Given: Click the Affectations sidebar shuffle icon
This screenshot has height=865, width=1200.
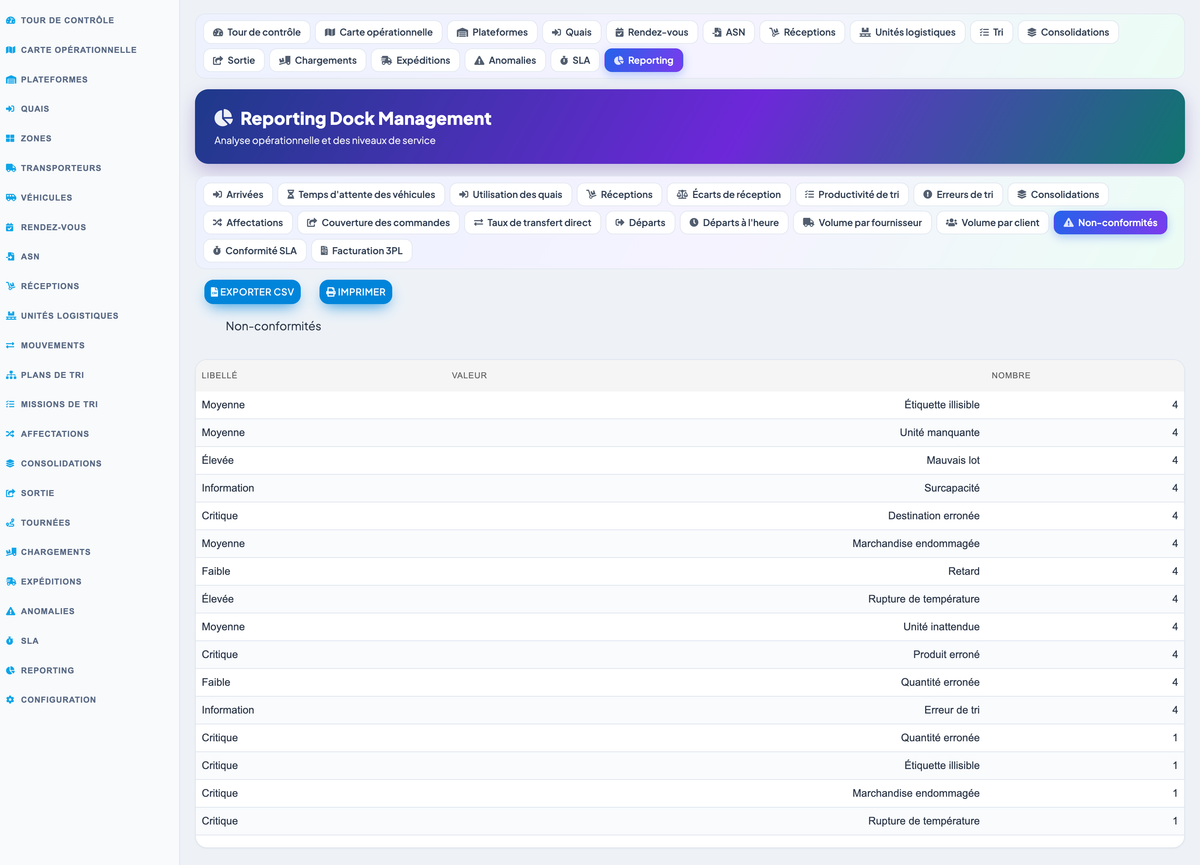Looking at the screenshot, I should pos(10,433).
